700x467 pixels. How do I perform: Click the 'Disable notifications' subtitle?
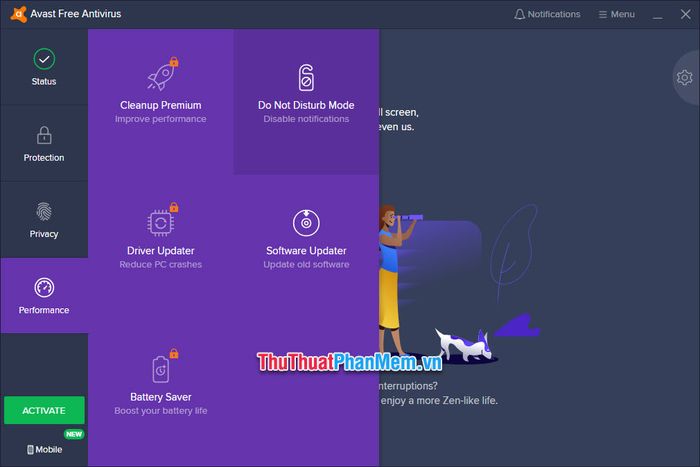click(x=306, y=119)
